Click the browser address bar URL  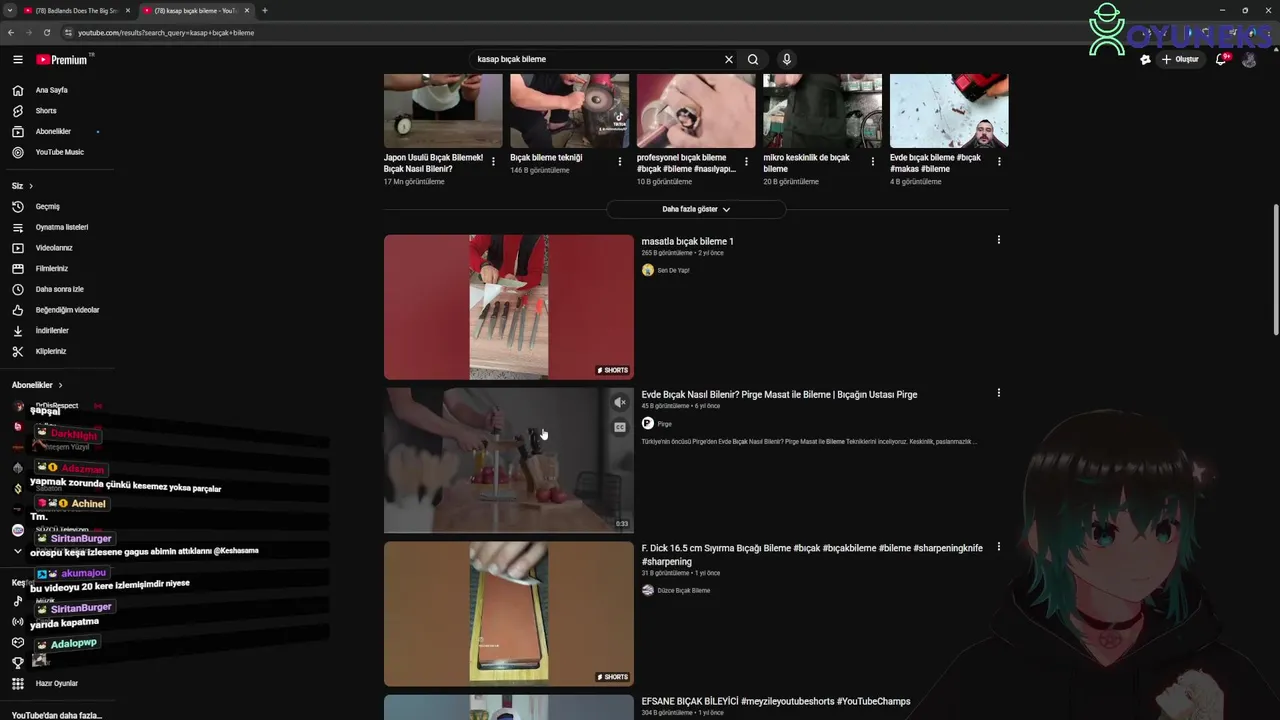pyautogui.click(x=166, y=32)
